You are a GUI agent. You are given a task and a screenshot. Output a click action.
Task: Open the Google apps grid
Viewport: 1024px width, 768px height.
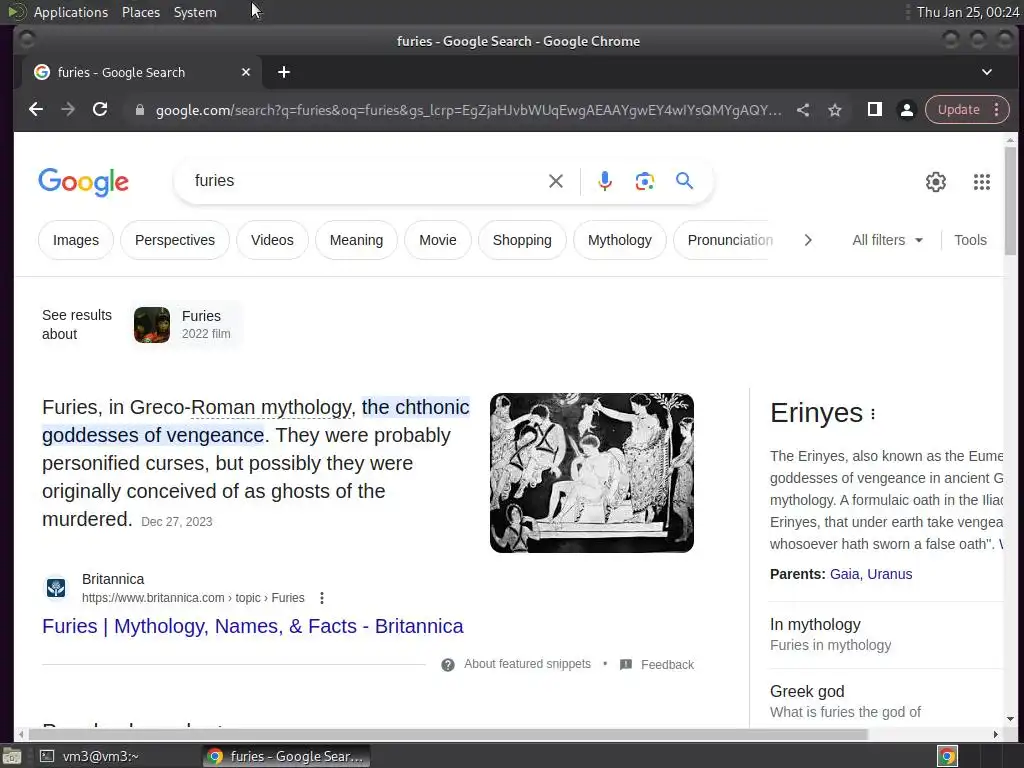982,182
